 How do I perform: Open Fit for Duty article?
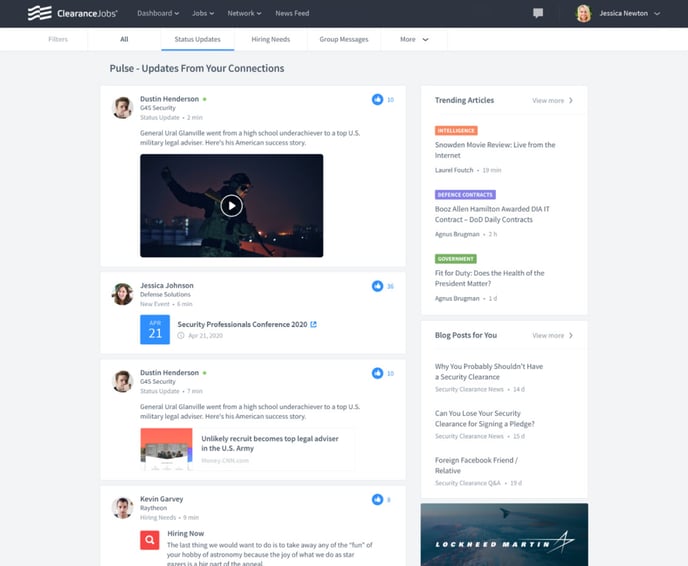(489, 278)
